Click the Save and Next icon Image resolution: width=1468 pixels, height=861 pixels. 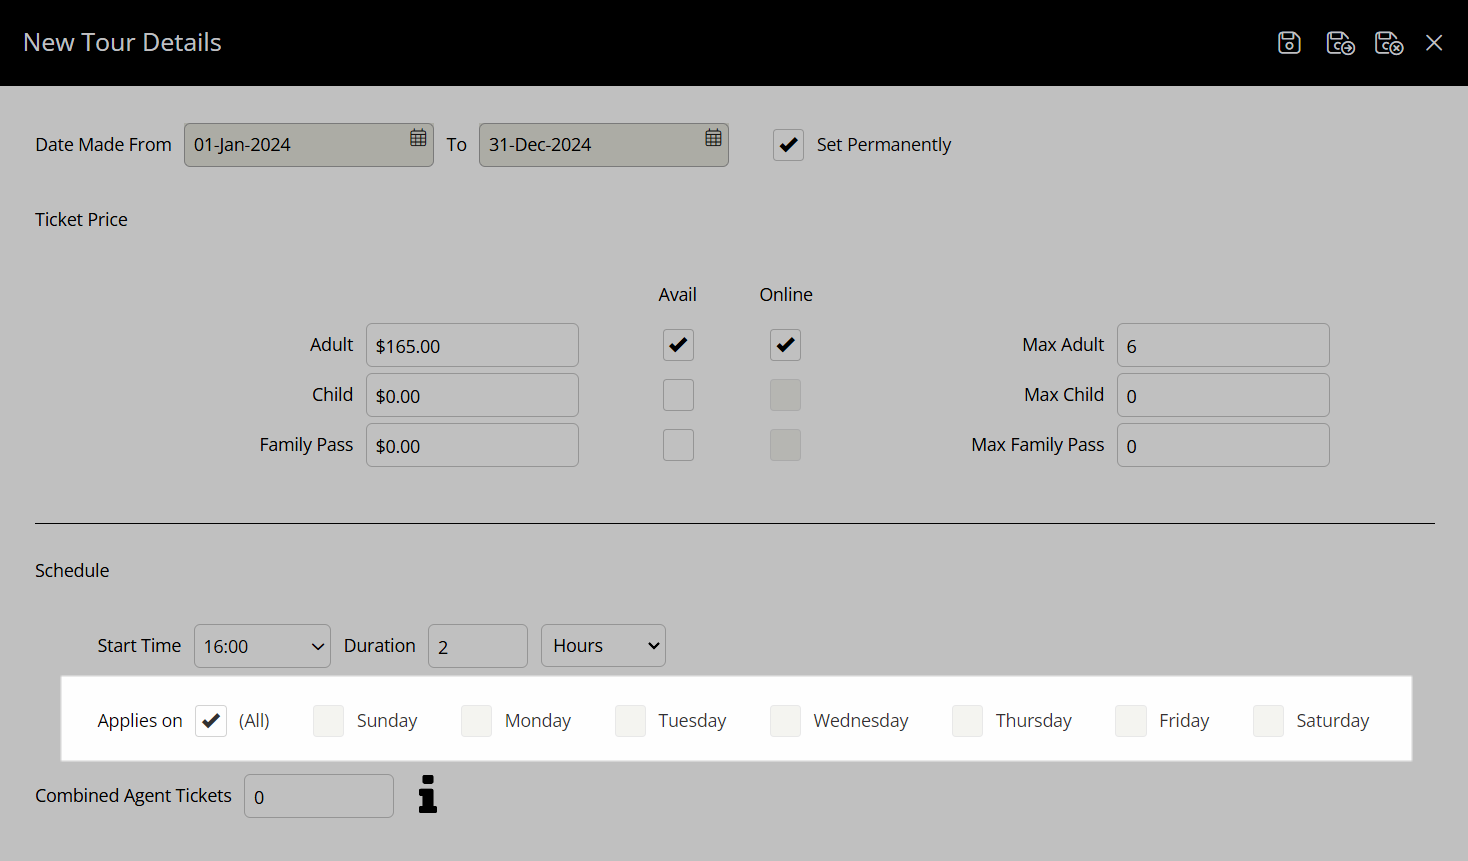[1340, 43]
